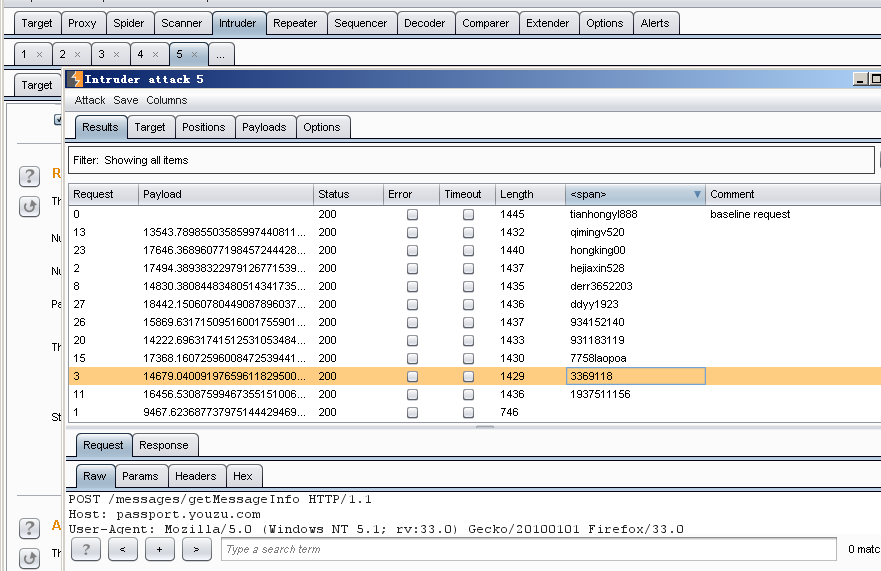
Task: Click the plus search options button
Action: (x=160, y=549)
